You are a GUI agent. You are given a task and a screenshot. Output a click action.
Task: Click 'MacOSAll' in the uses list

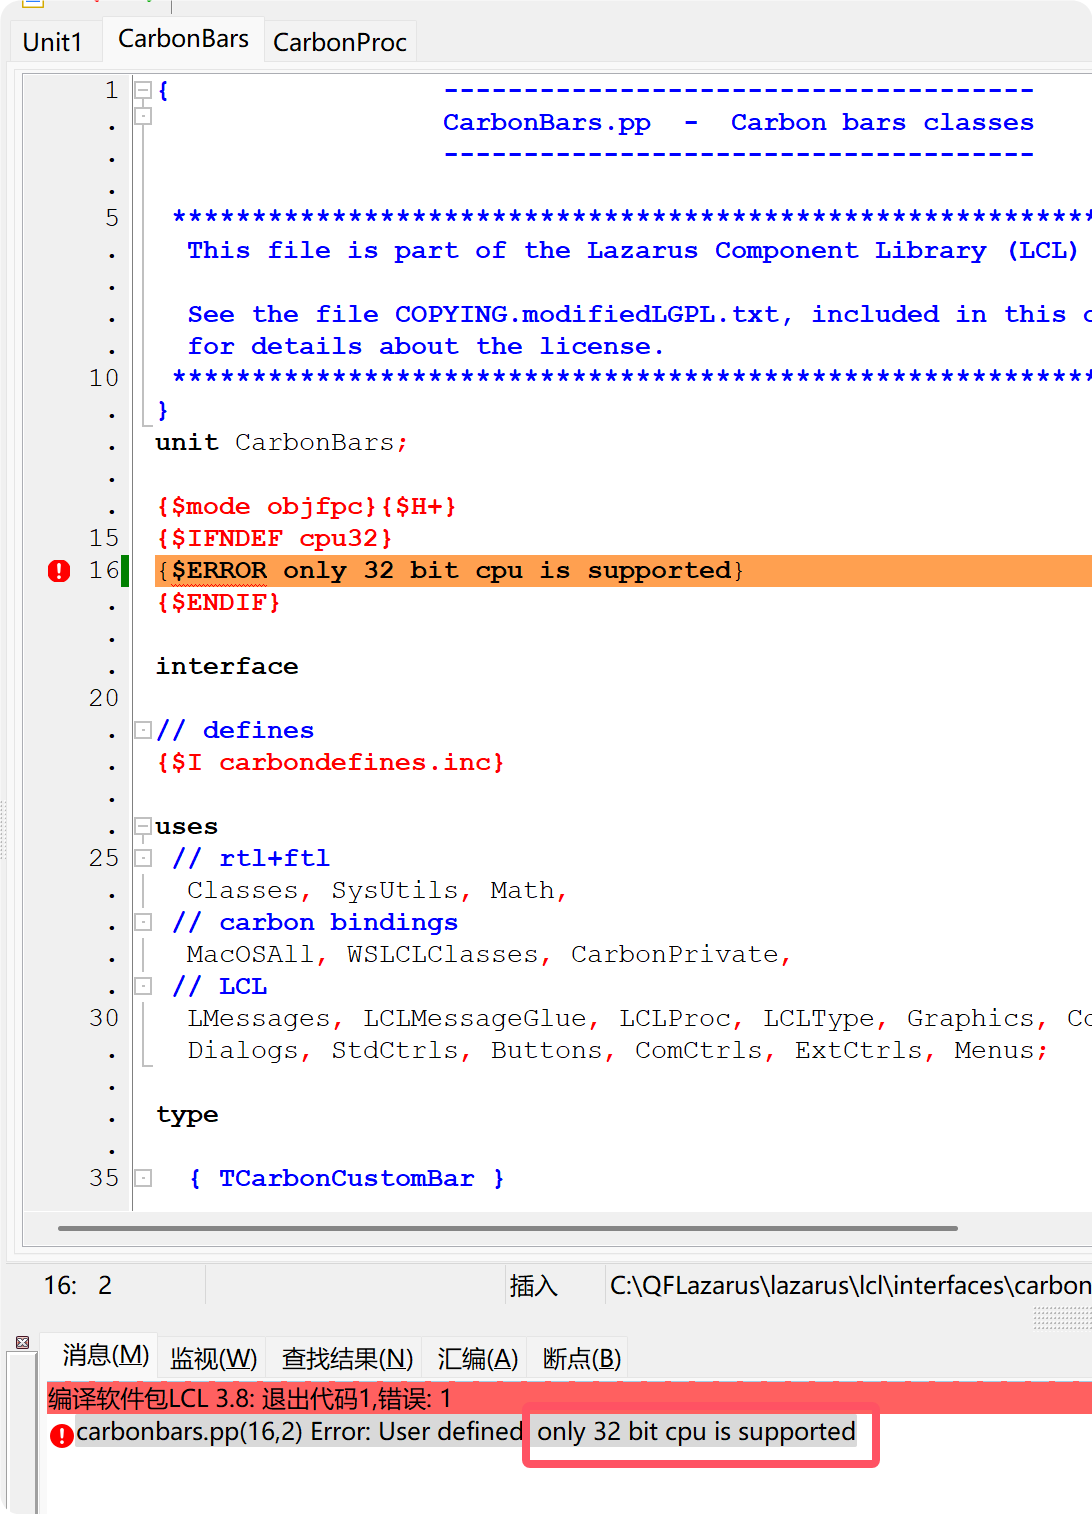pyautogui.click(x=250, y=954)
